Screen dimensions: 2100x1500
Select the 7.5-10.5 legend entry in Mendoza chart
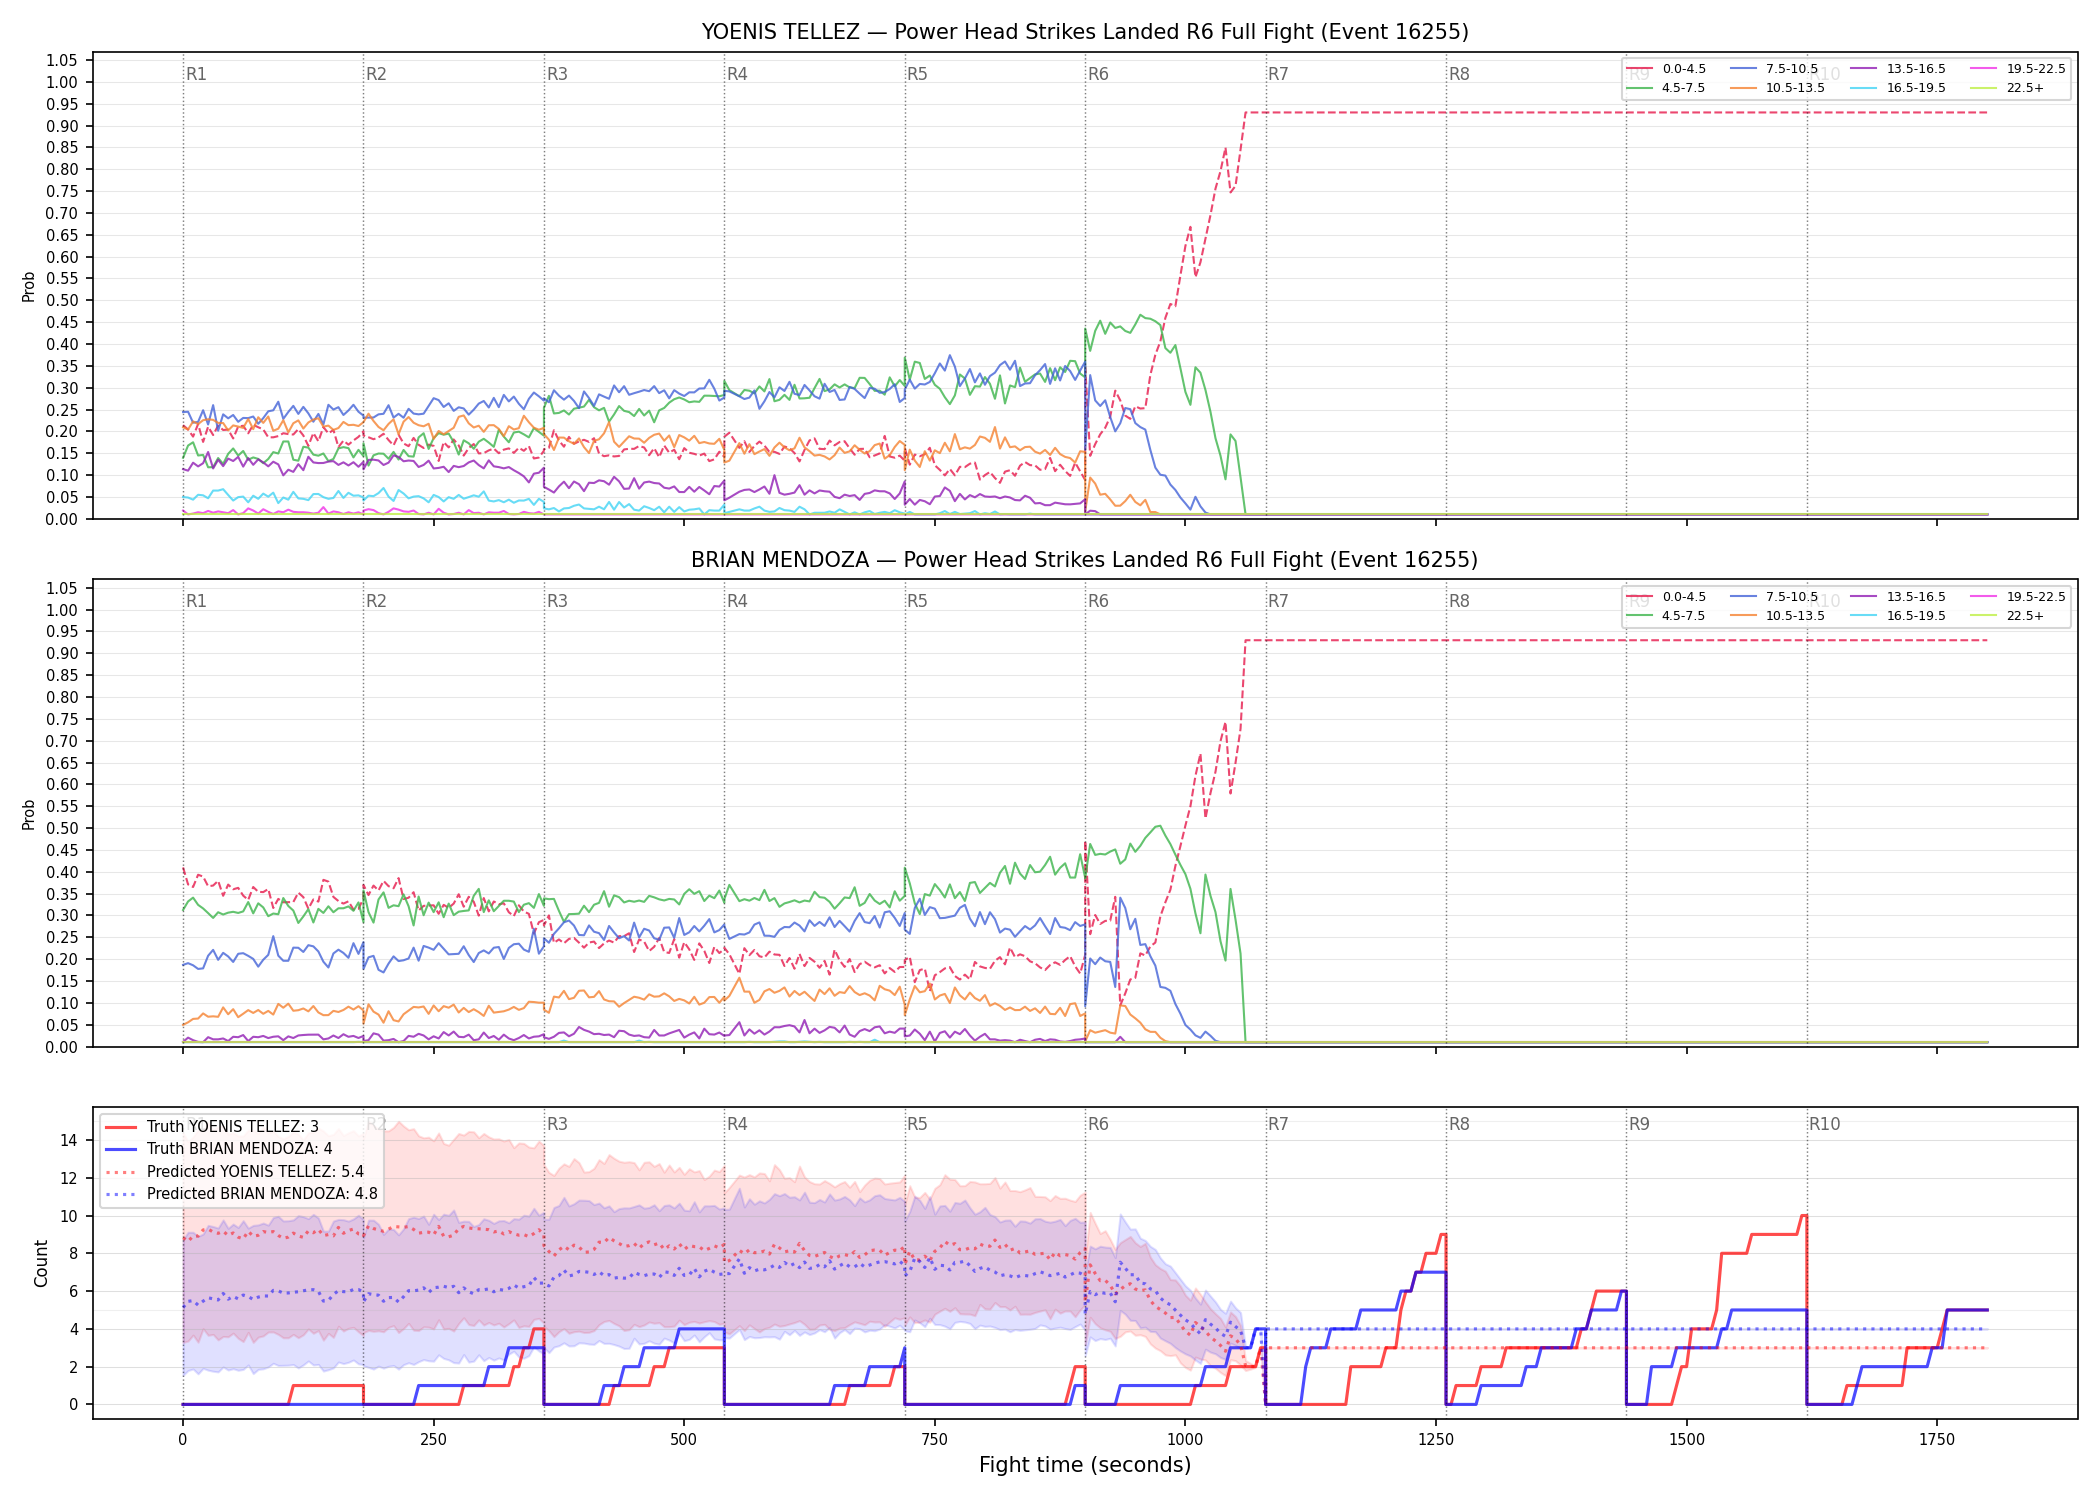point(1774,597)
